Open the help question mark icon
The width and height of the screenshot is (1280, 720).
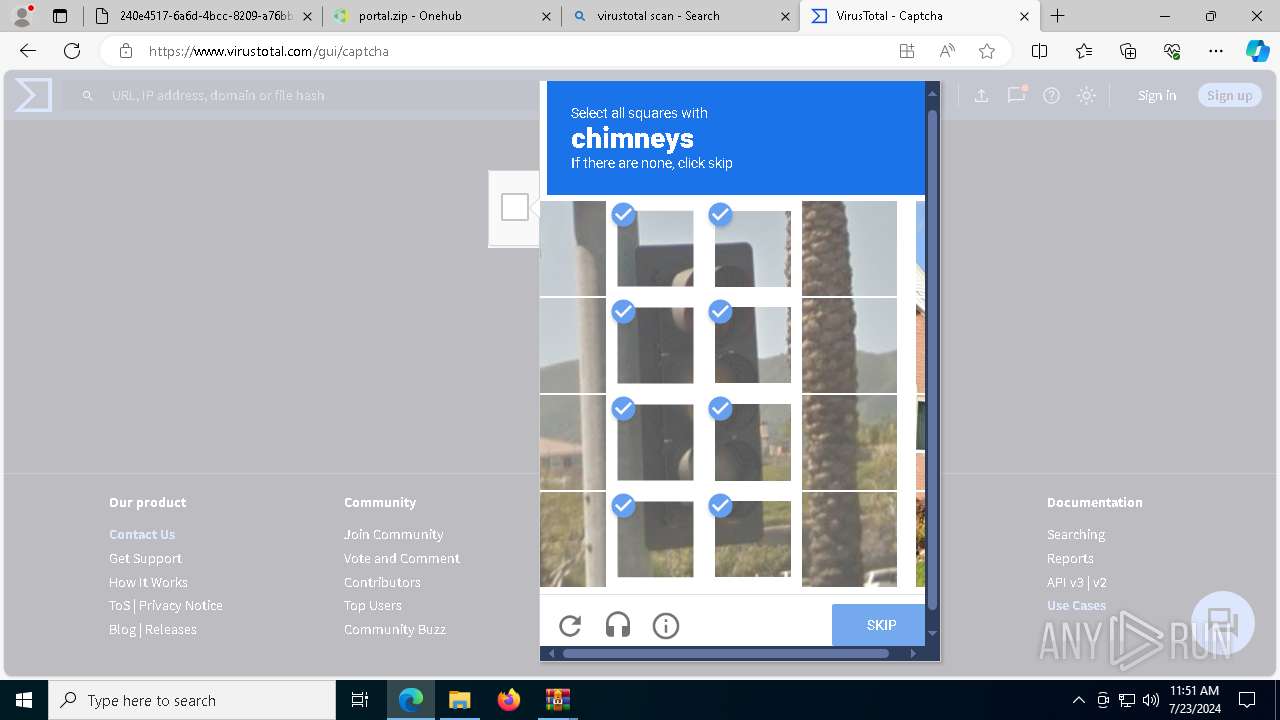1051,95
